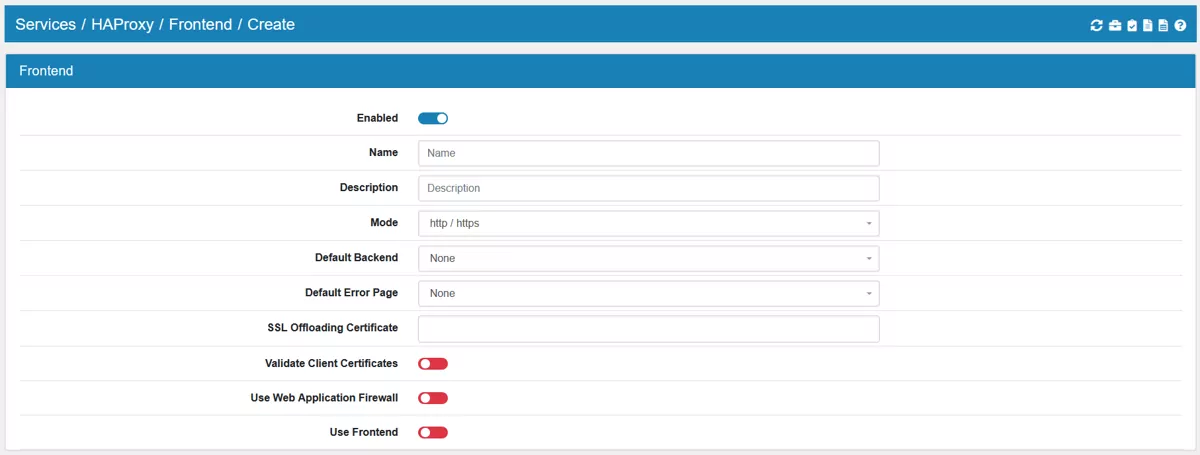Open help via question mark icon
Image resolution: width=1200 pixels, height=455 pixels.
point(1180,25)
